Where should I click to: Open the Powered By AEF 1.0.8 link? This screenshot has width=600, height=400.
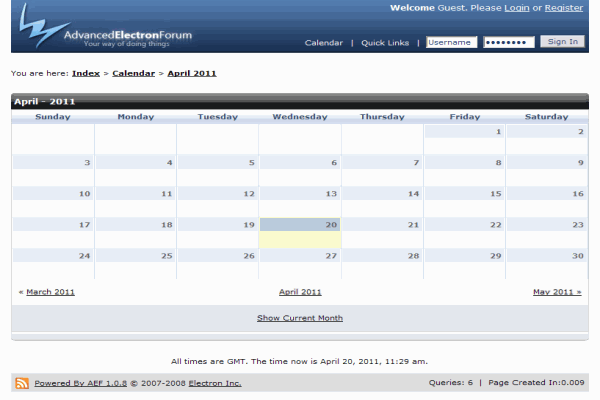[80, 383]
